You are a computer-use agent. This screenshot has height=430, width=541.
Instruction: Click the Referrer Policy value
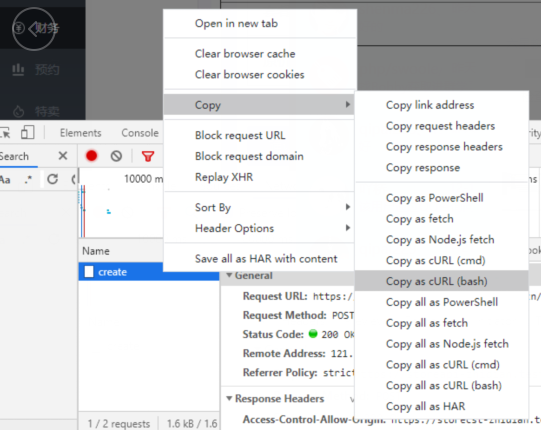click(x=338, y=373)
